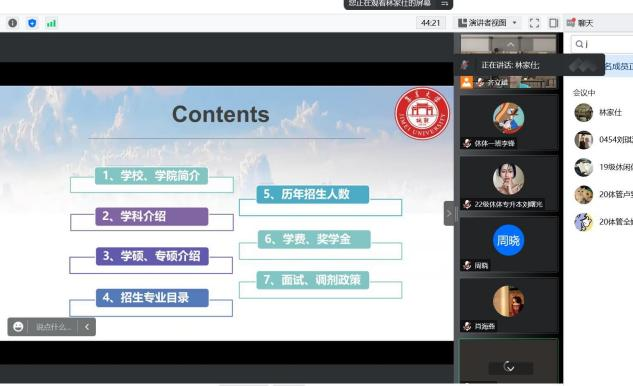Viewport: 633px width, 386px height.
Task: Click slide item 5、历年招生人数
Action: (312, 194)
